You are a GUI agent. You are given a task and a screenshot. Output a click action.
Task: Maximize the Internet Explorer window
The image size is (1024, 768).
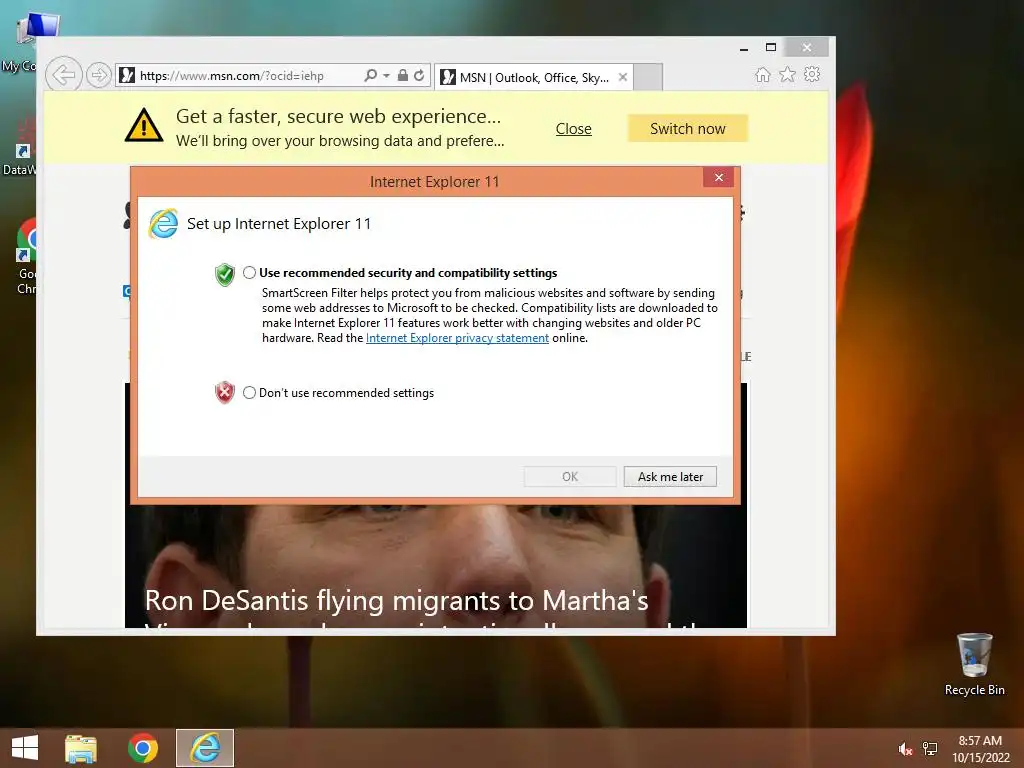771,47
